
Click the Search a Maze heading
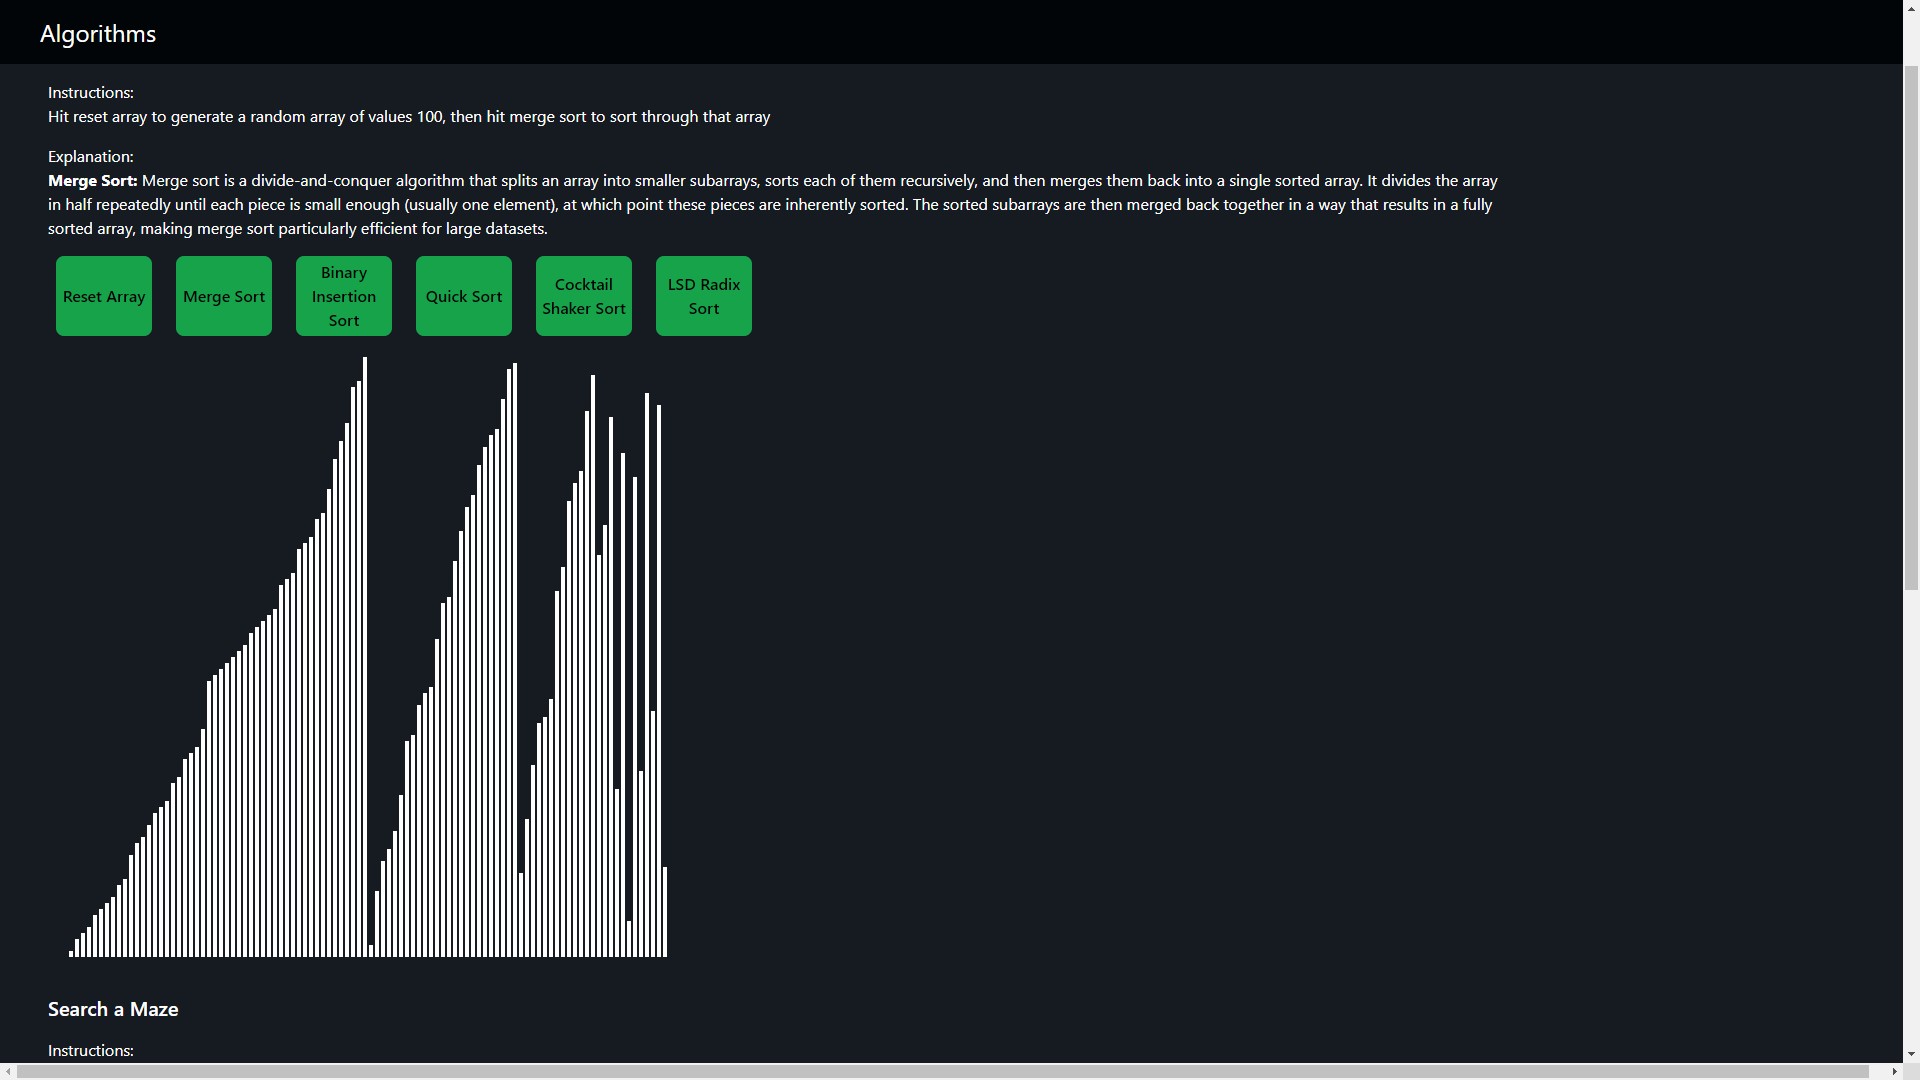click(113, 1009)
